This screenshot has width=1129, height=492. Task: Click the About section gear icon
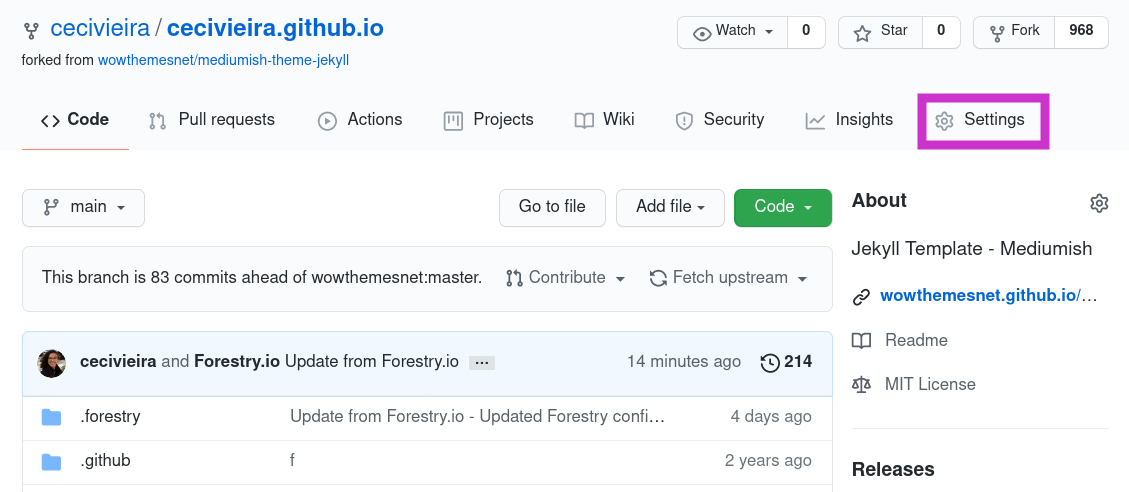[x=1099, y=203]
